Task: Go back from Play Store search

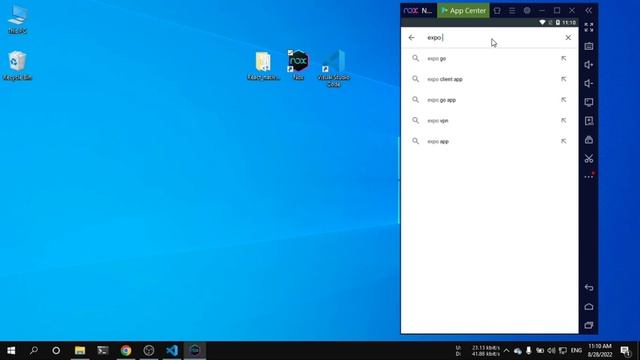Action: [411, 38]
